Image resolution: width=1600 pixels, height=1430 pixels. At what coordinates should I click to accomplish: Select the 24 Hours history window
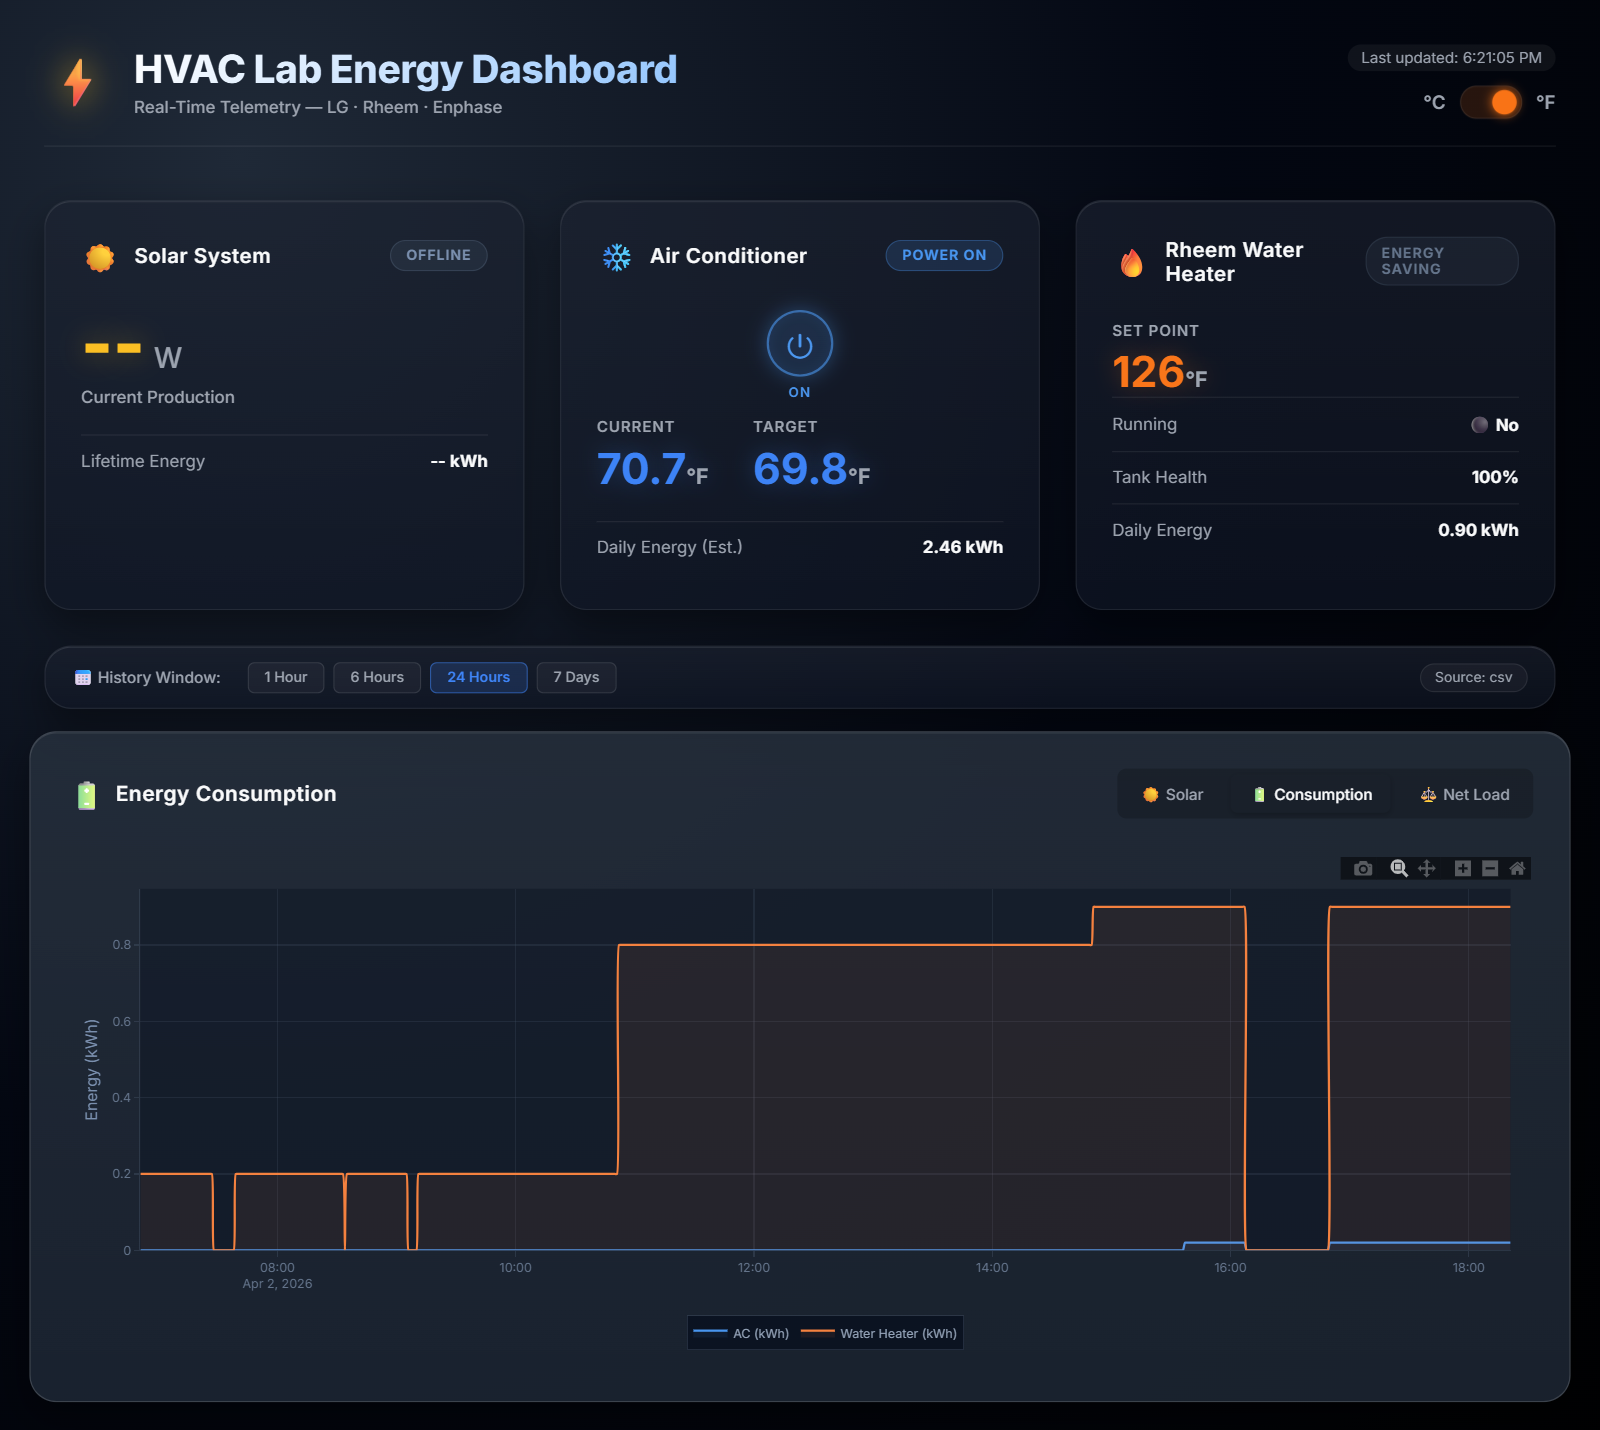coord(478,677)
